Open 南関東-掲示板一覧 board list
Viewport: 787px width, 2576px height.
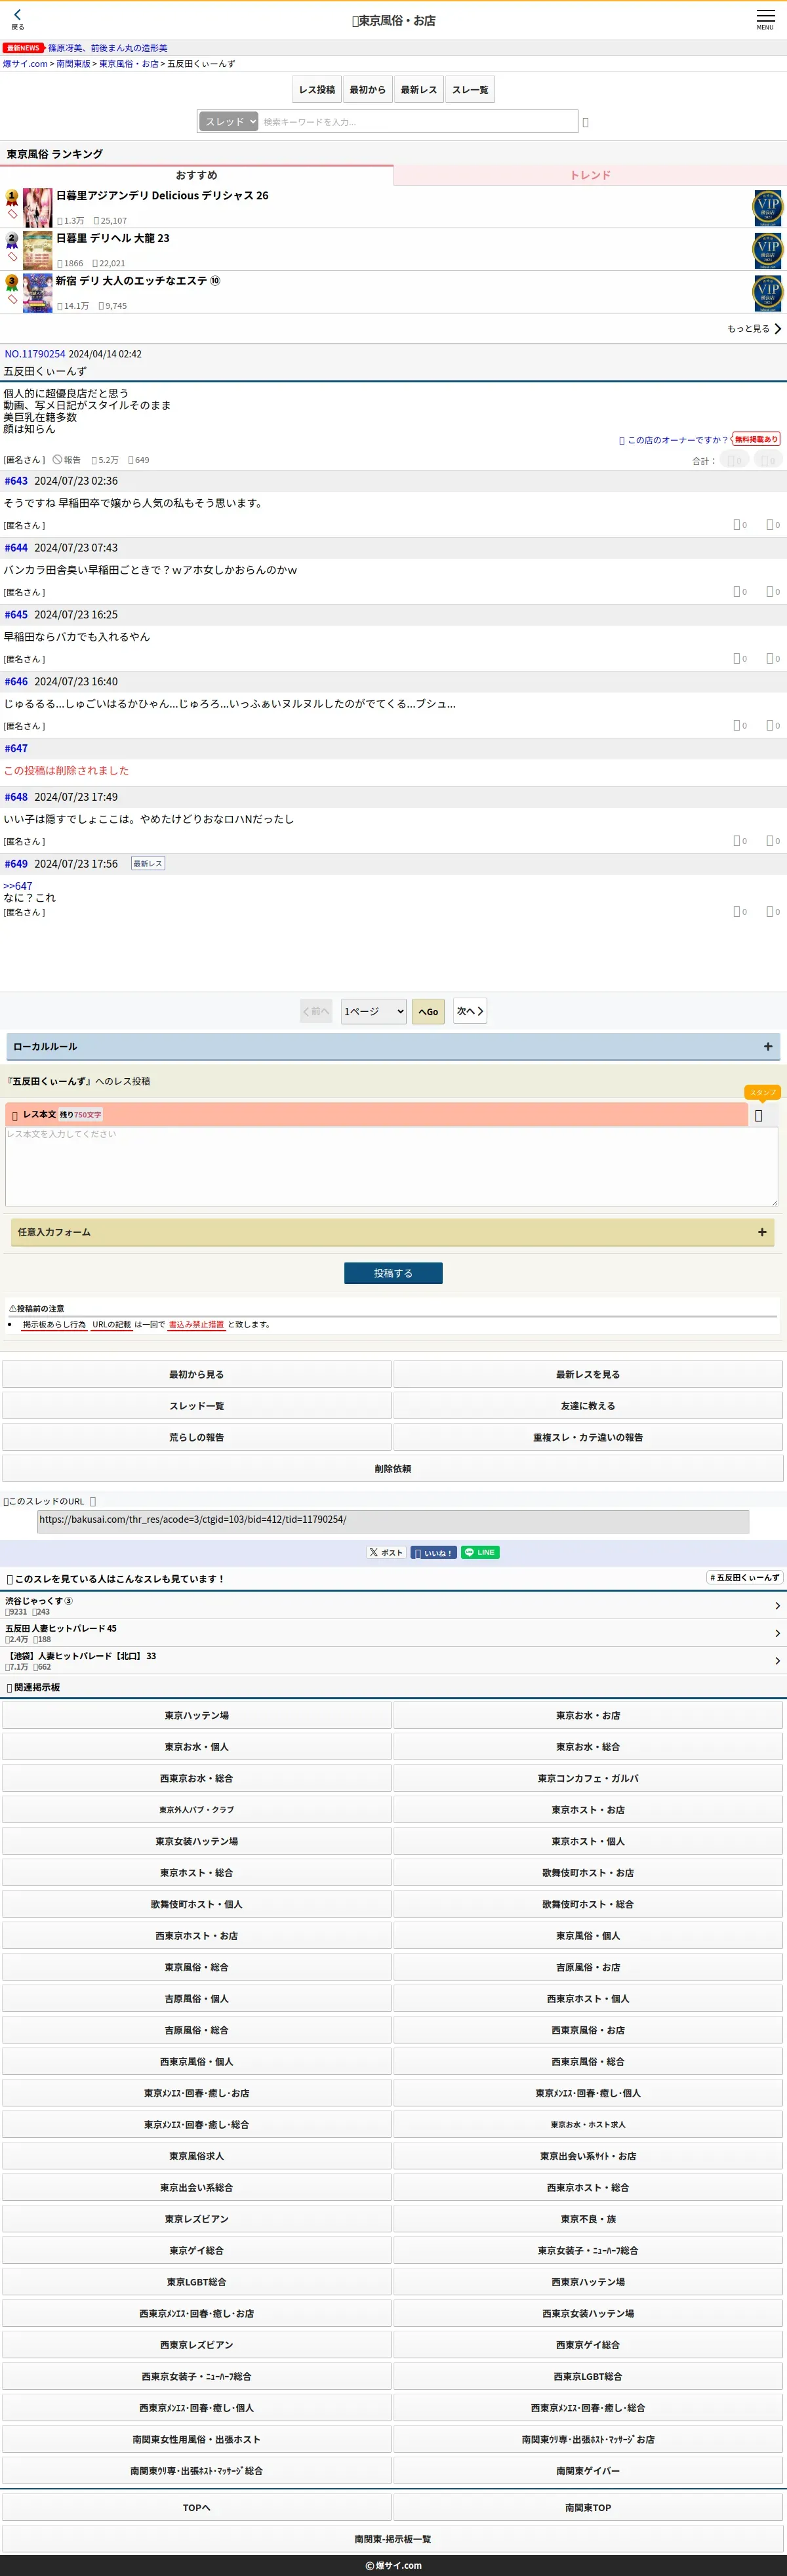[x=393, y=2539]
